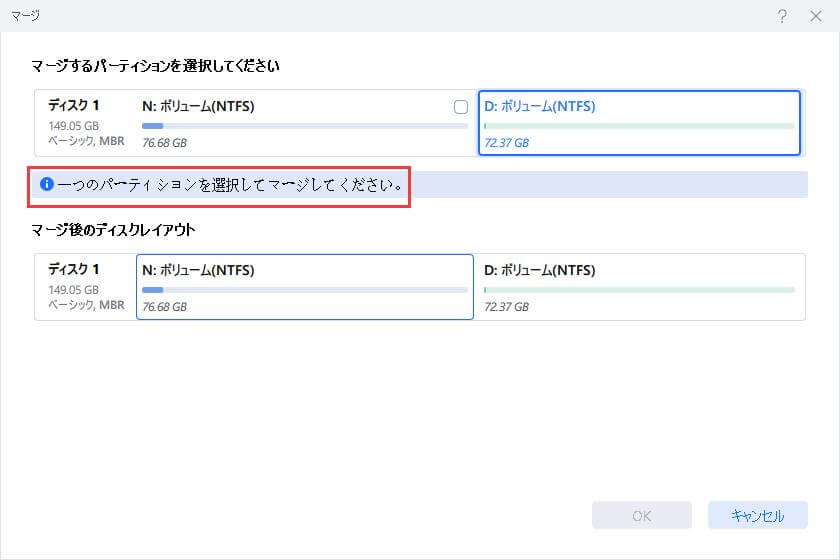
Task: Click the help question mark icon
Action: pos(782,16)
